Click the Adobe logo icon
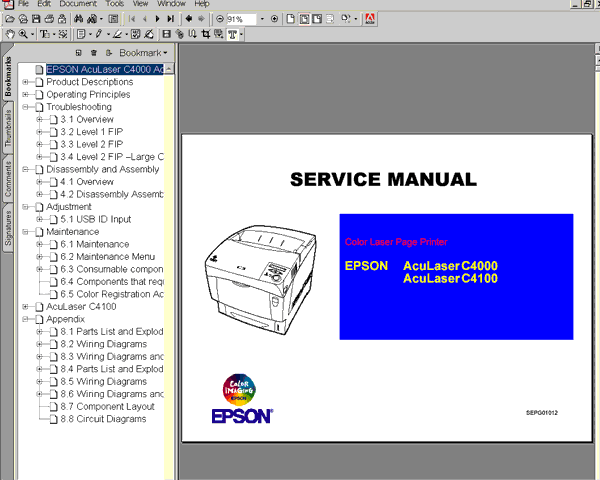 (x=370, y=19)
